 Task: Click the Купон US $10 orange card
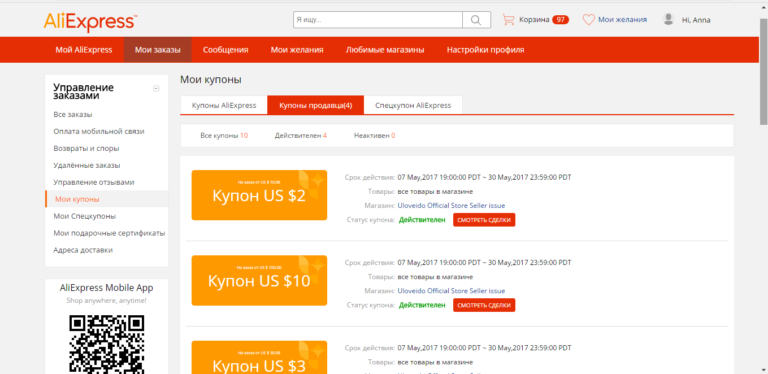click(x=259, y=280)
